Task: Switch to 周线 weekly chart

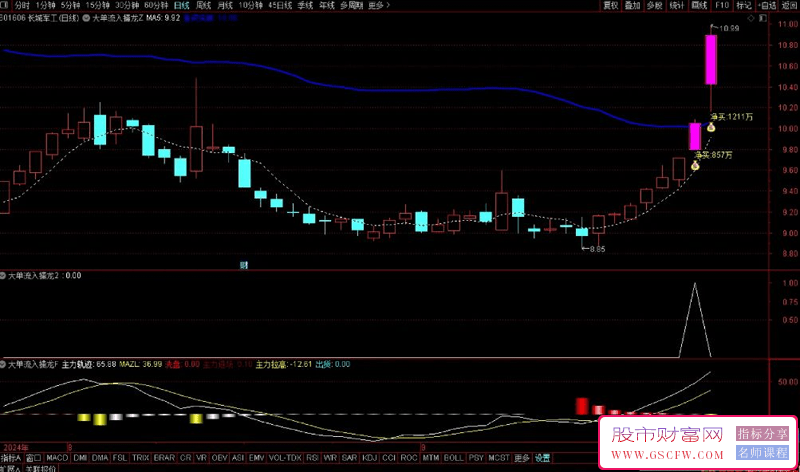Action: (204, 5)
